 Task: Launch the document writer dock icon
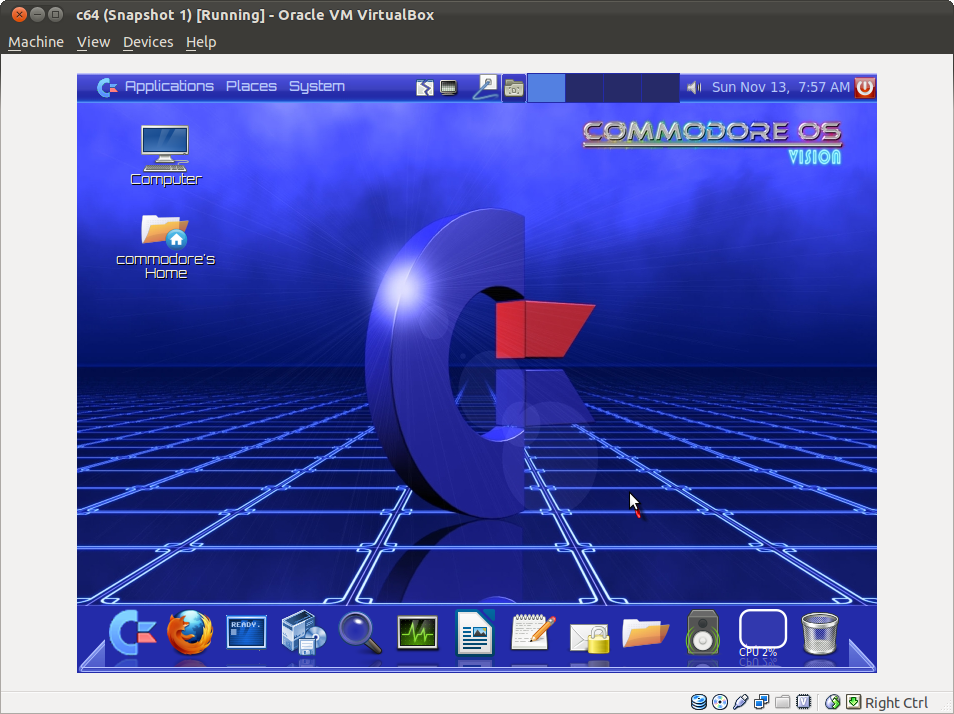click(x=475, y=633)
